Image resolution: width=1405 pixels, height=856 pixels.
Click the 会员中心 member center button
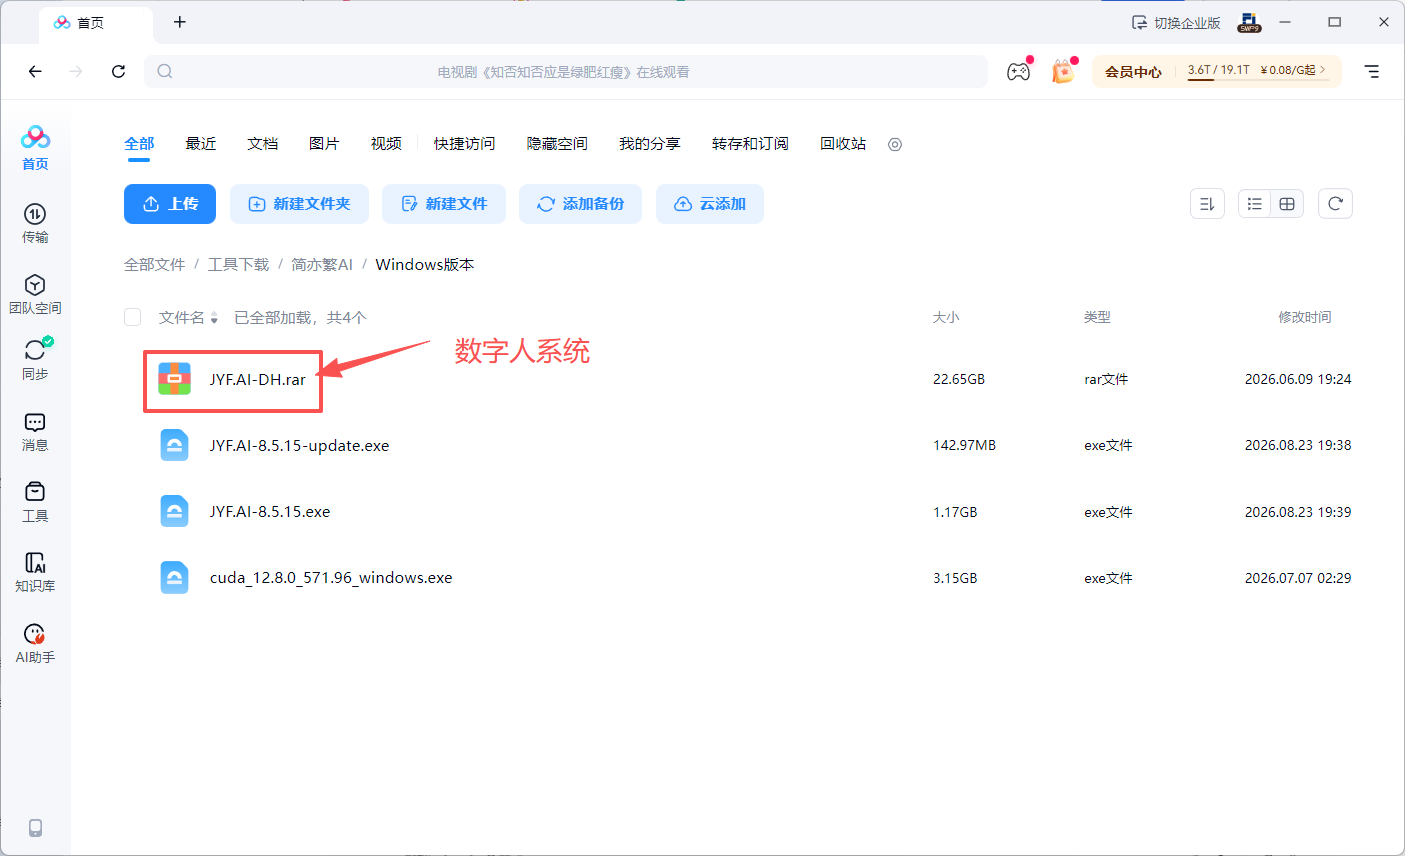tap(1133, 71)
